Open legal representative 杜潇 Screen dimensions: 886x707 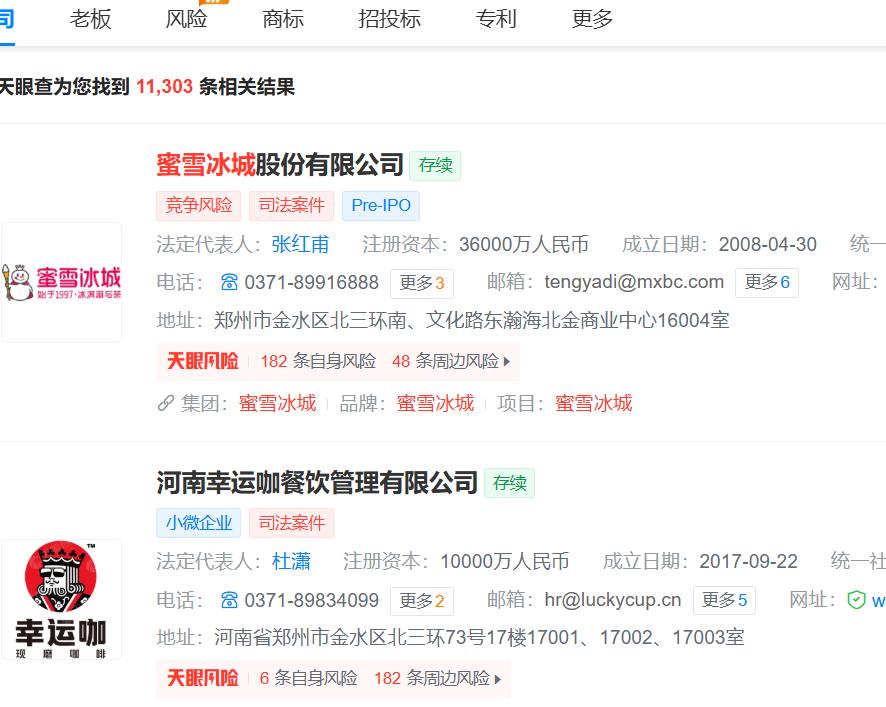pos(291,562)
